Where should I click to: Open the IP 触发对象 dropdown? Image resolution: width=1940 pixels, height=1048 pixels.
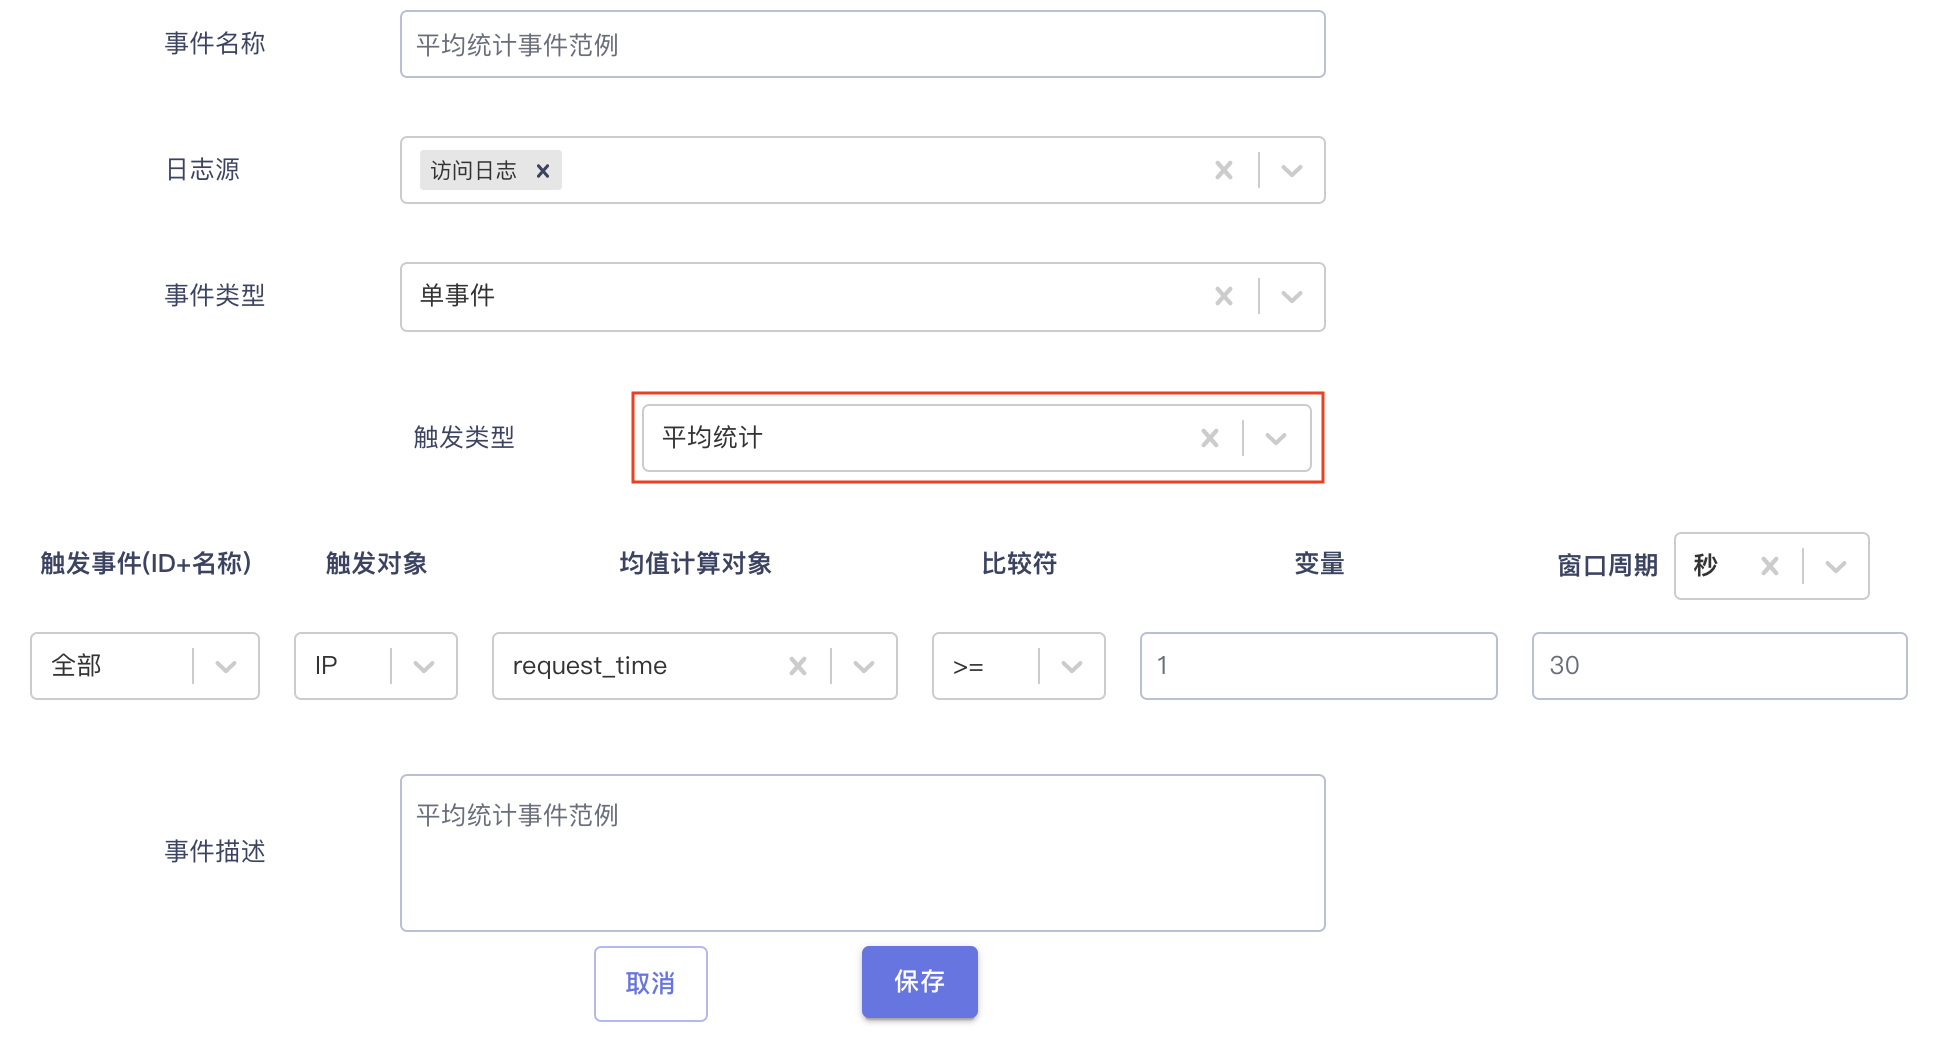[x=376, y=666]
